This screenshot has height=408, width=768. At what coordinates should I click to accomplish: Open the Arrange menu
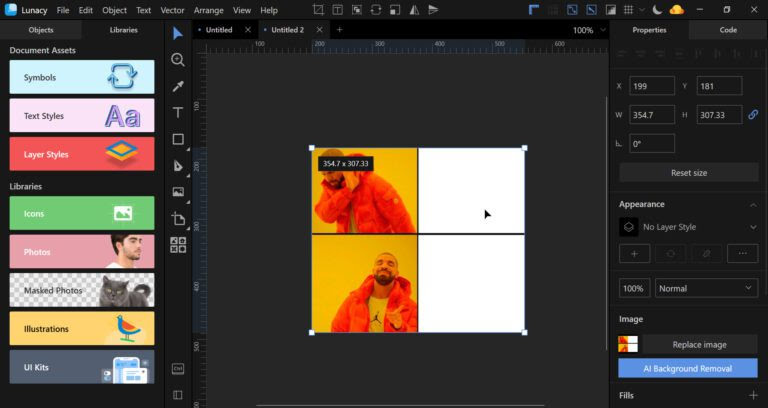point(209,10)
